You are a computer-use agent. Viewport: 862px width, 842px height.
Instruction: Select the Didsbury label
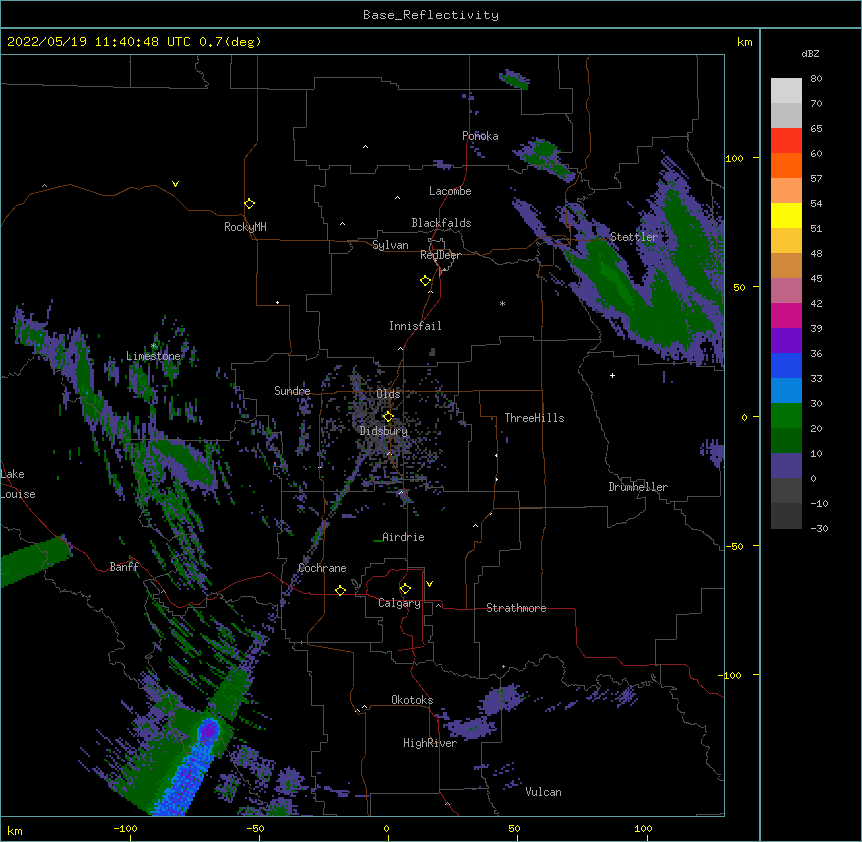click(x=384, y=431)
